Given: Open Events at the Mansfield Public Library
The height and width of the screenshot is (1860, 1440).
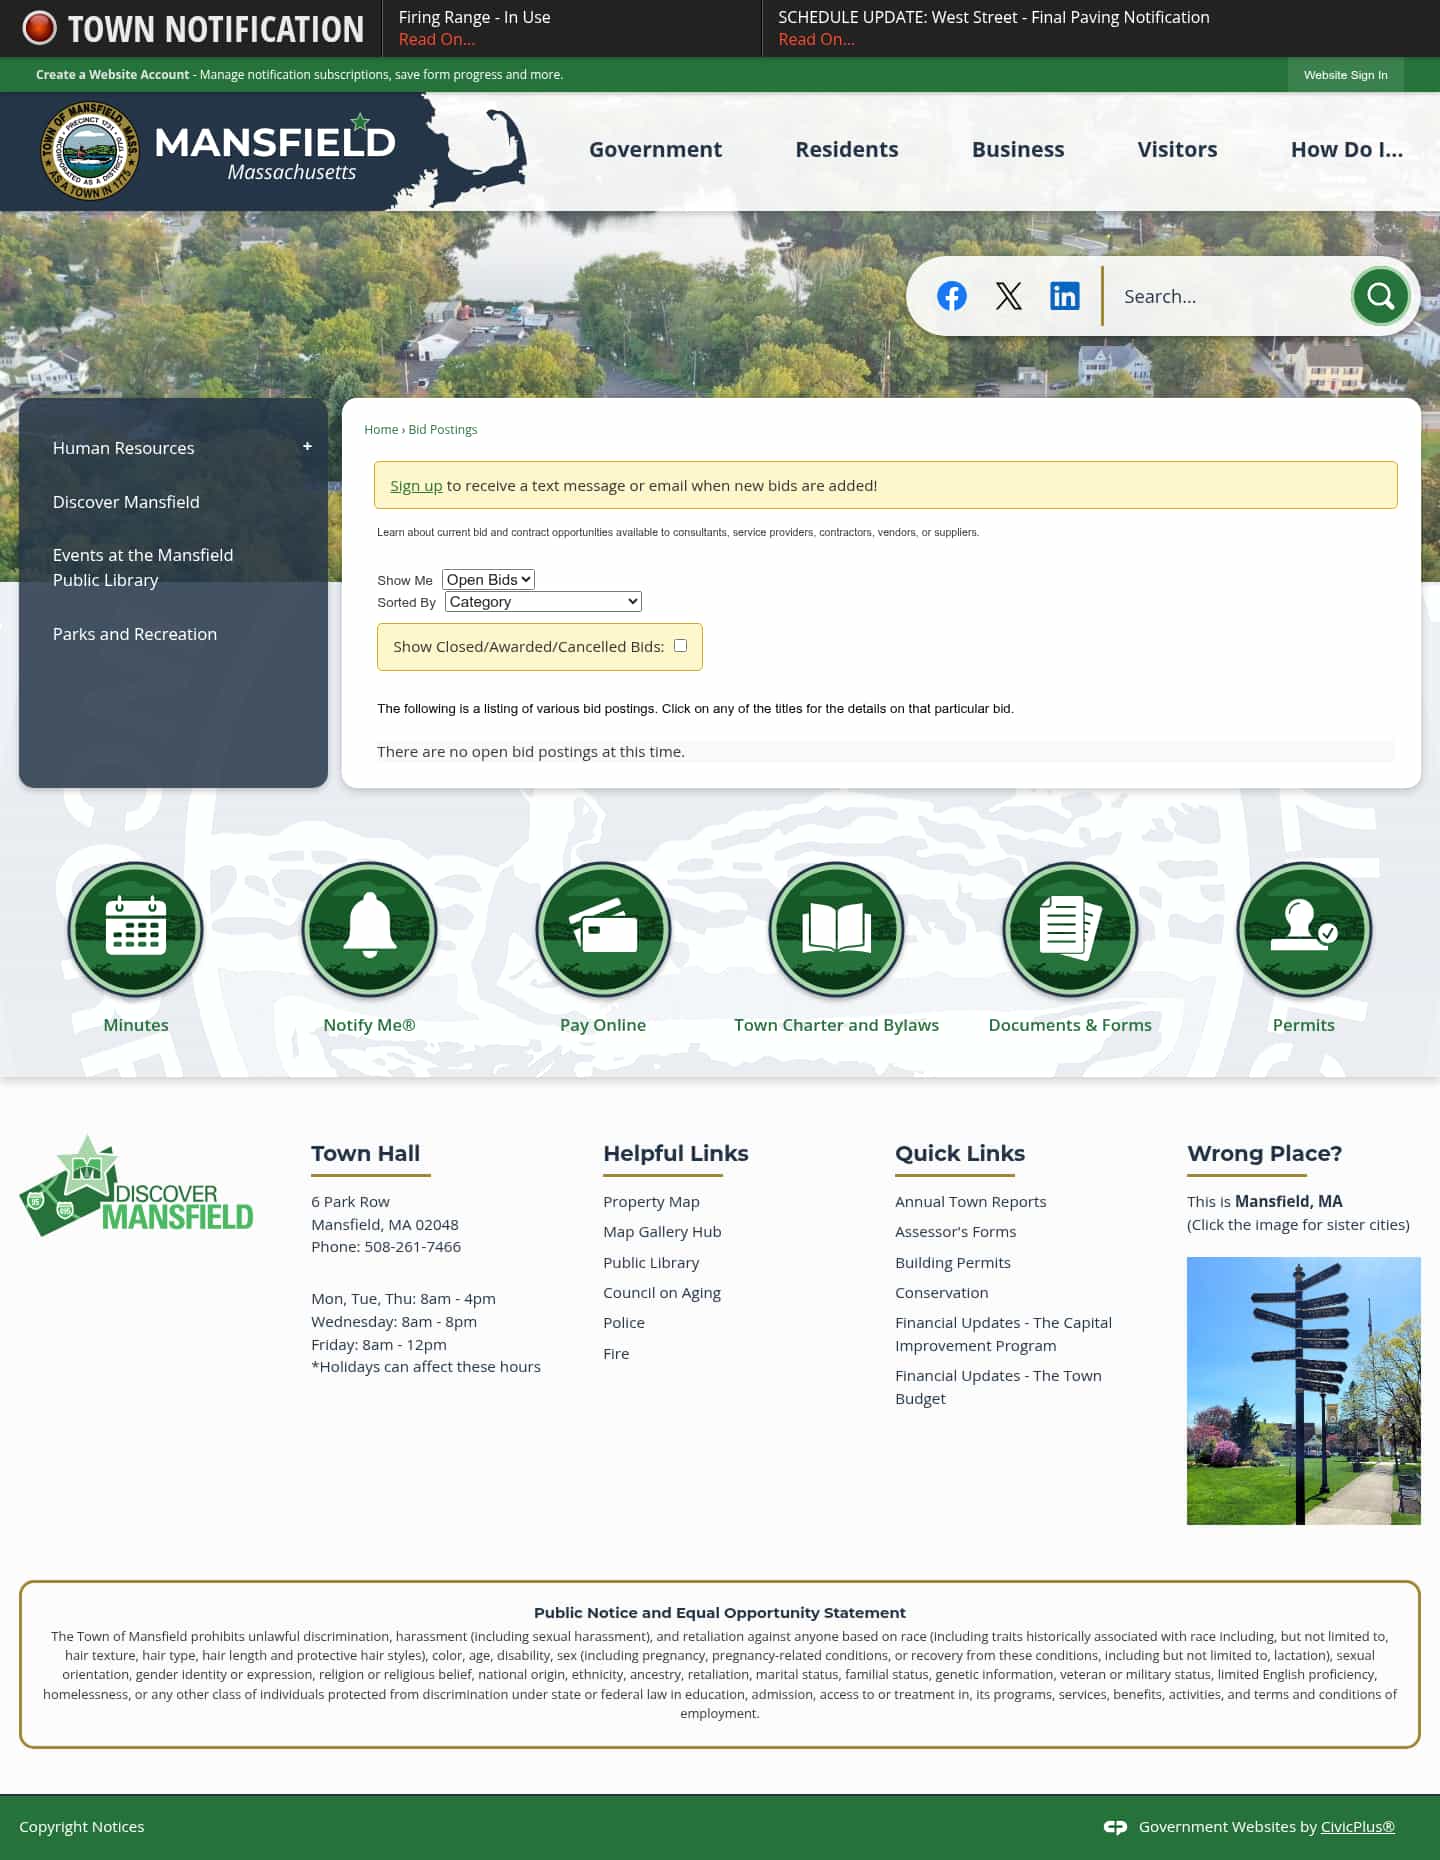Looking at the screenshot, I should (143, 568).
